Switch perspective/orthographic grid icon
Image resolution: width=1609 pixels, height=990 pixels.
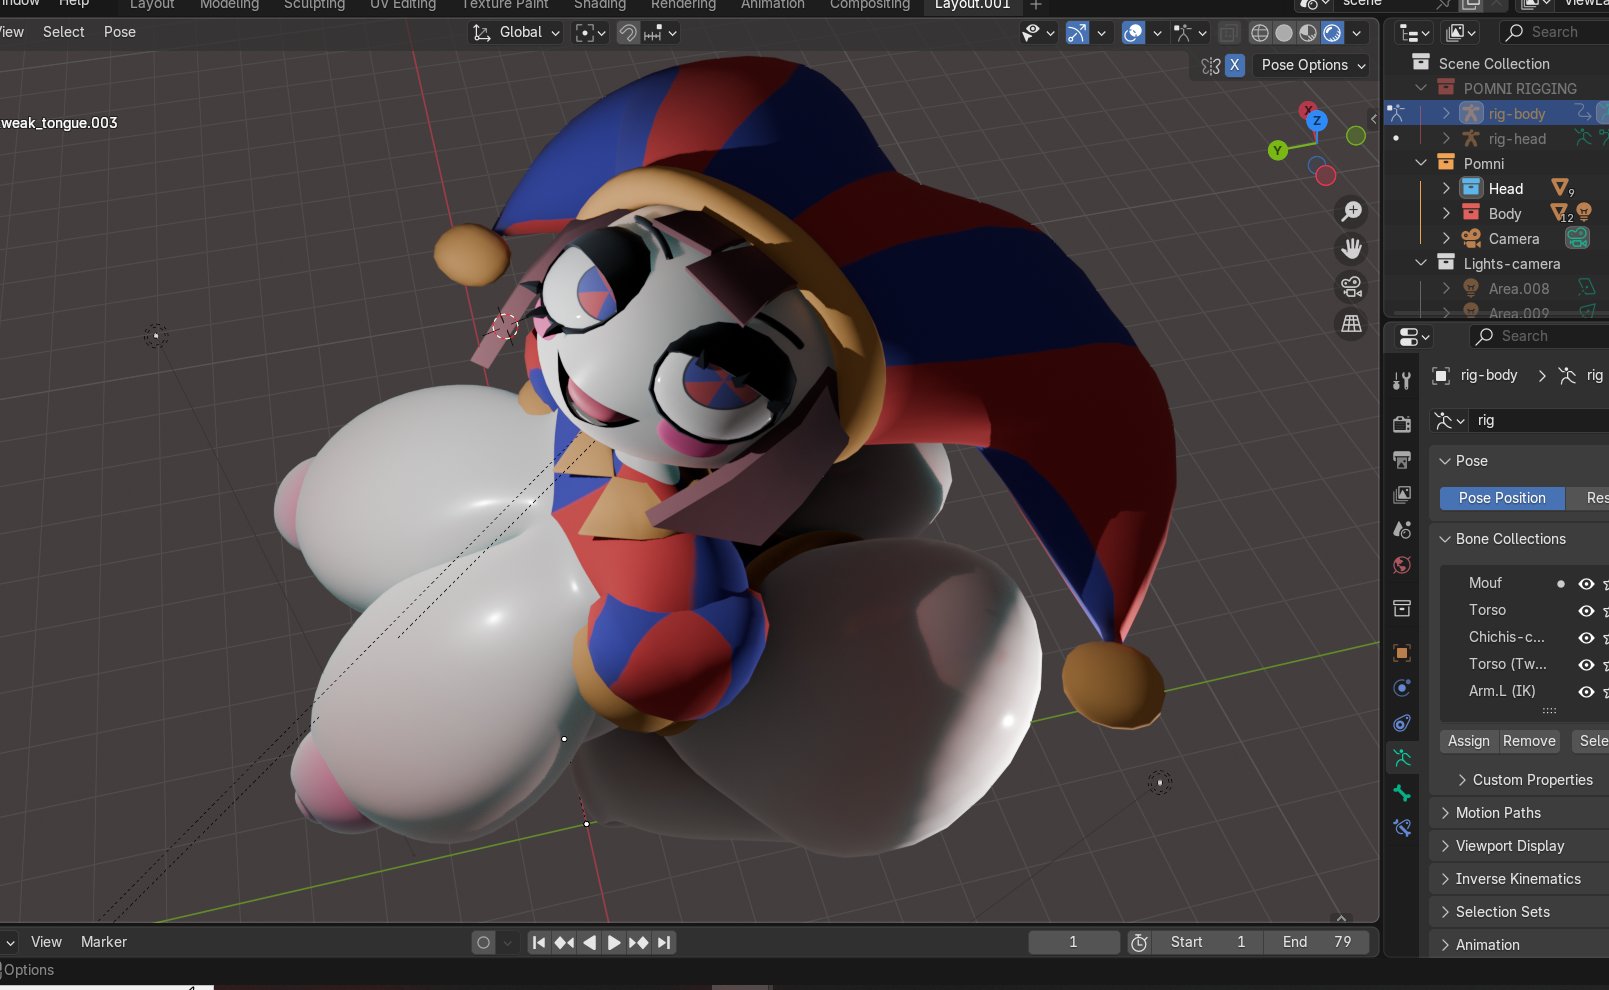(x=1351, y=323)
